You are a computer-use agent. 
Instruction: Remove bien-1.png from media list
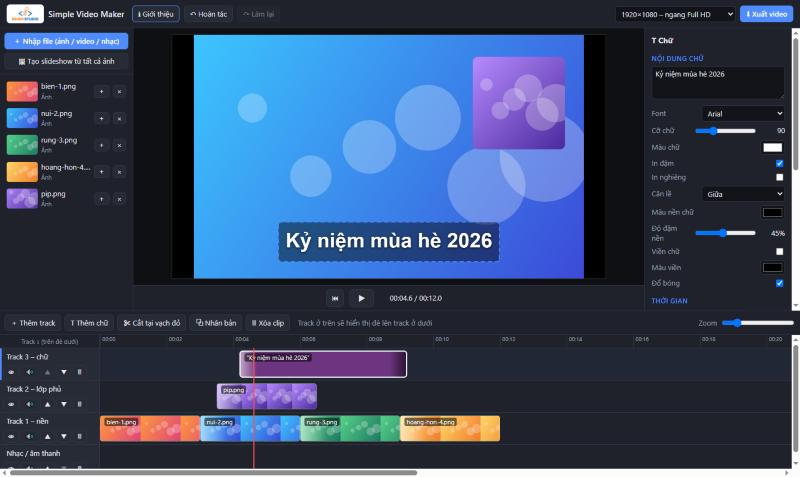point(119,92)
